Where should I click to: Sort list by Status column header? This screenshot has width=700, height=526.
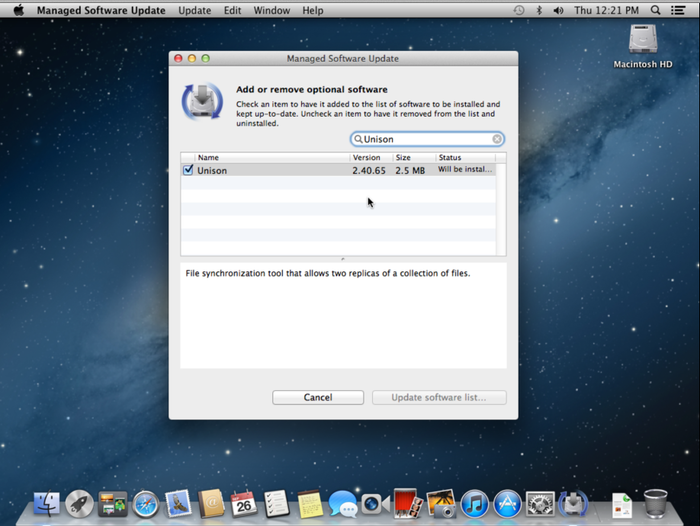point(465,158)
